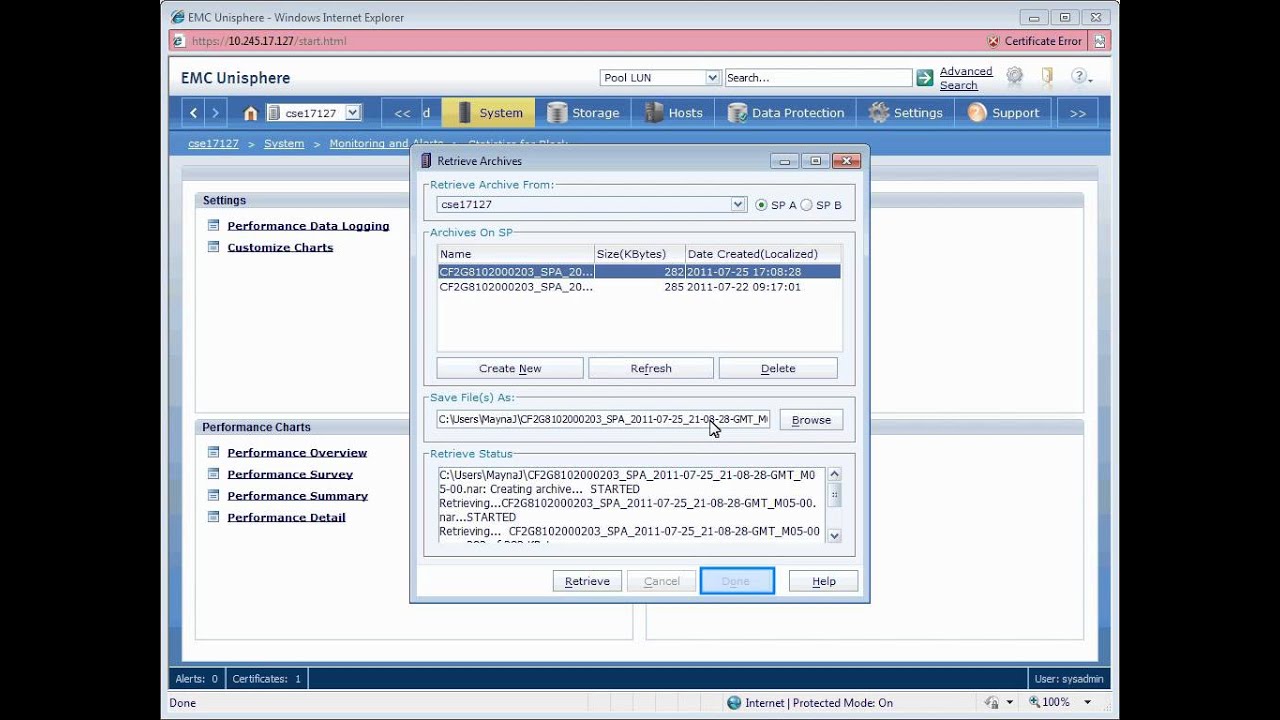The width and height of the screenshot is (1280, 720).
Task: Sort by Date Created(Localized) column header
Action: (x=763, y=254)
